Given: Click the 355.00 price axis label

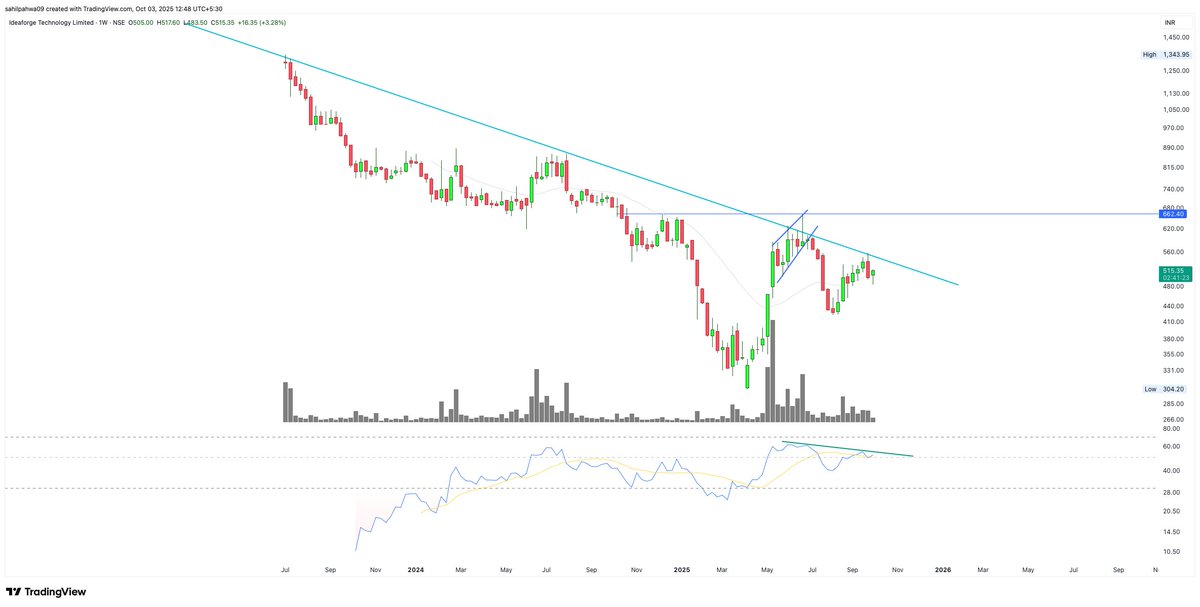Looking at the screenshot, I should point(1172,355).
